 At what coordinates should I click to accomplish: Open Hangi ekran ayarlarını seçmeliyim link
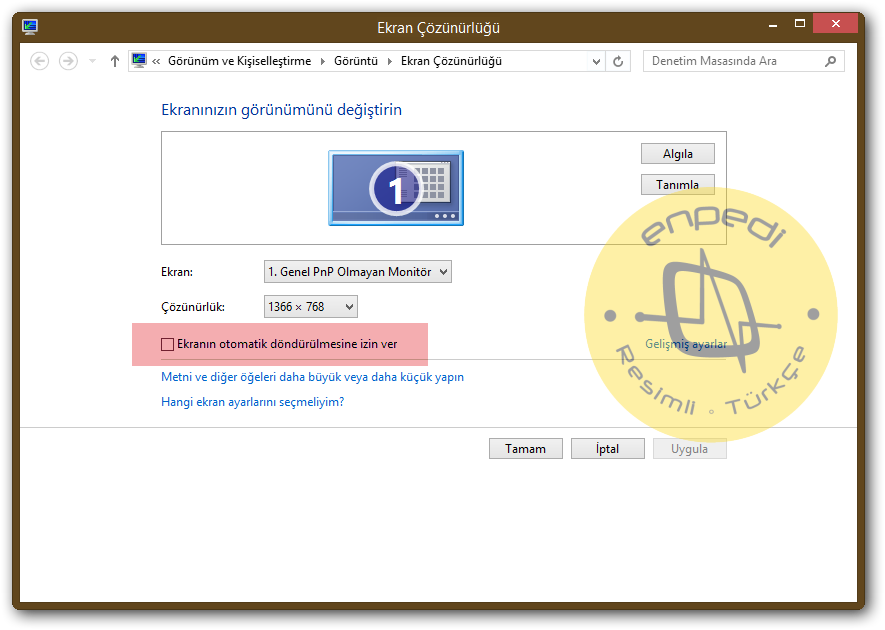pyautogui.click(x=253, y=402)
